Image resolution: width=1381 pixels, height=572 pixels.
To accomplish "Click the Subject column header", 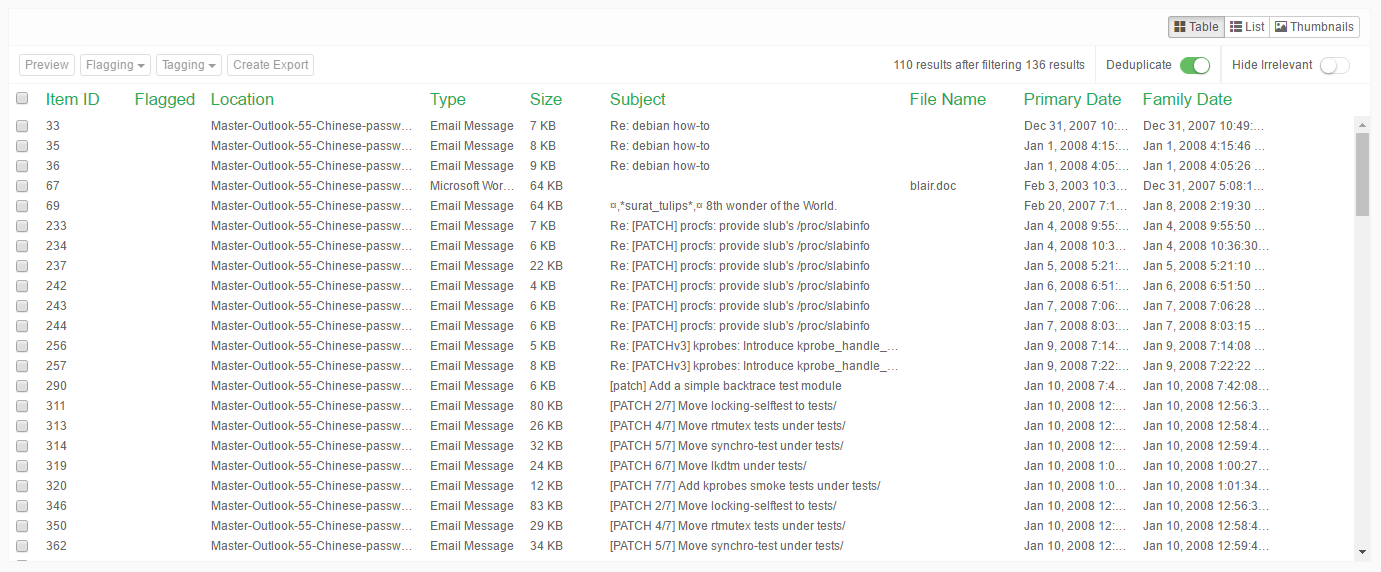I will click(x=637, y=99).
